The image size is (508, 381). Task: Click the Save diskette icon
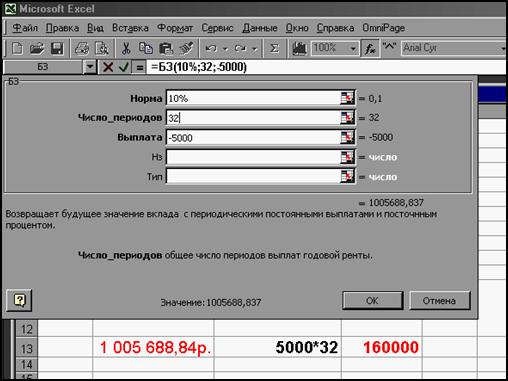coord(57,49)
